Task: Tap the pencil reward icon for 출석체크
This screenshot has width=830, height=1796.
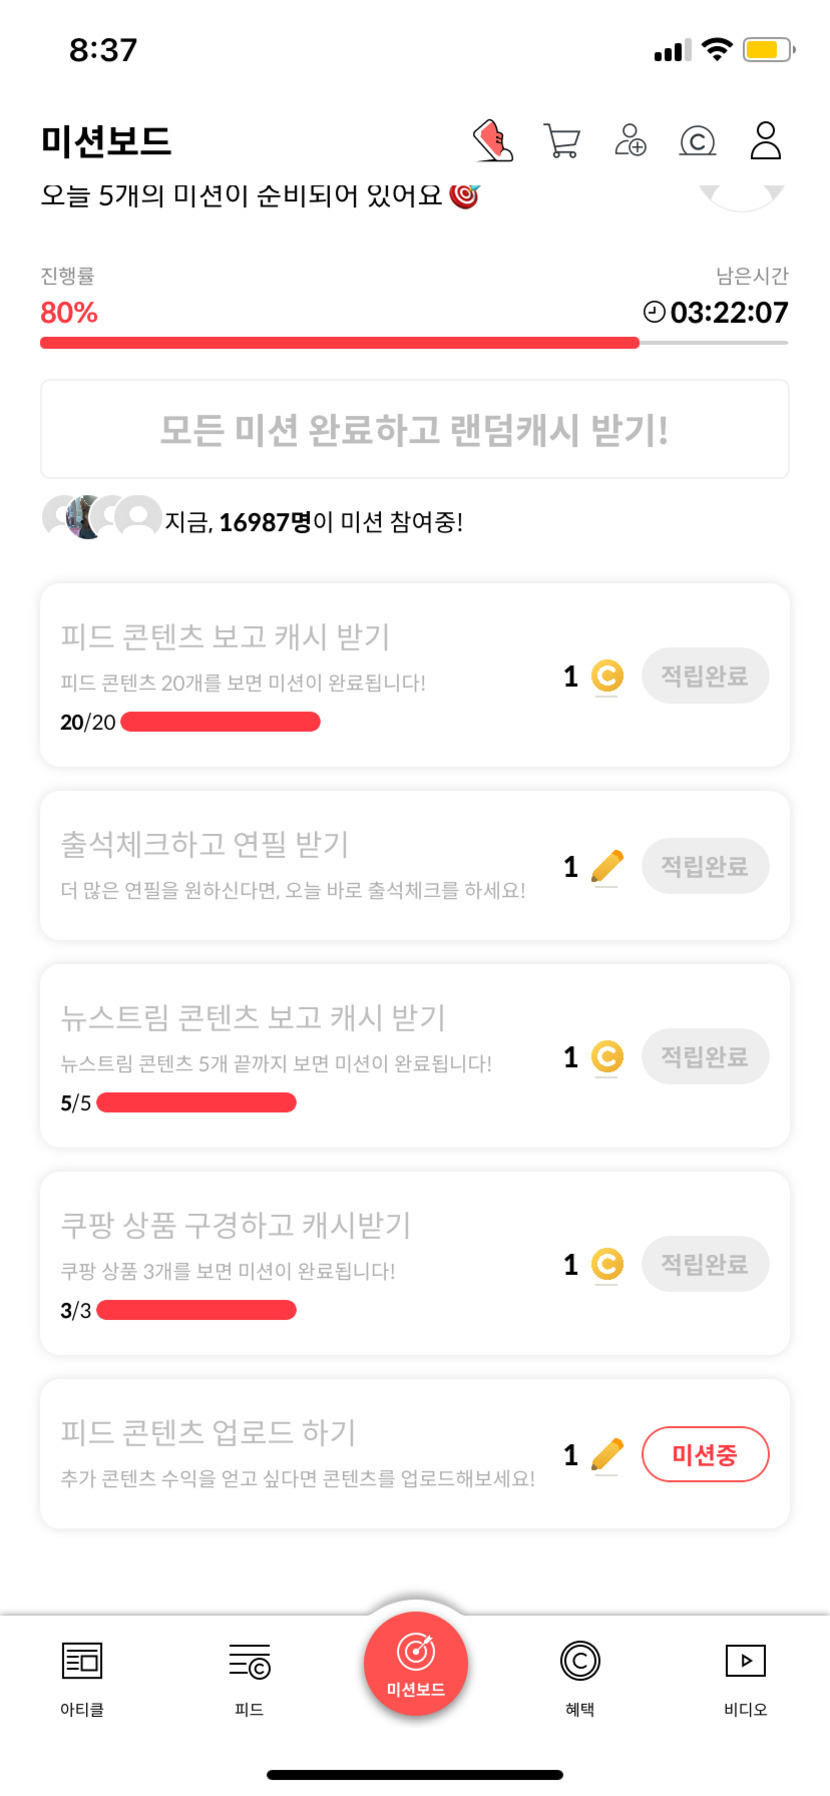Action: [607, 866]
